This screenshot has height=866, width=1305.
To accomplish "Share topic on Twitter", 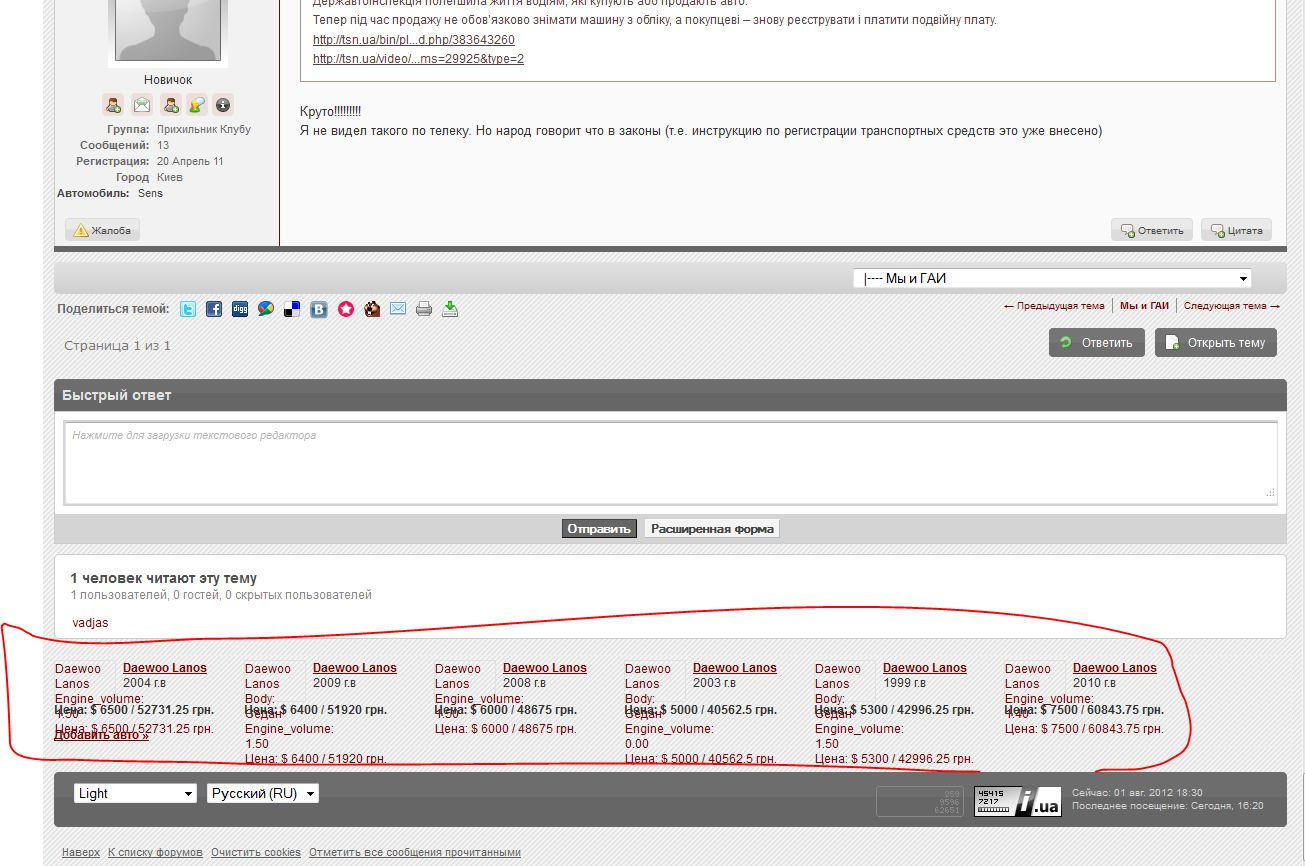I will [188, 309].
